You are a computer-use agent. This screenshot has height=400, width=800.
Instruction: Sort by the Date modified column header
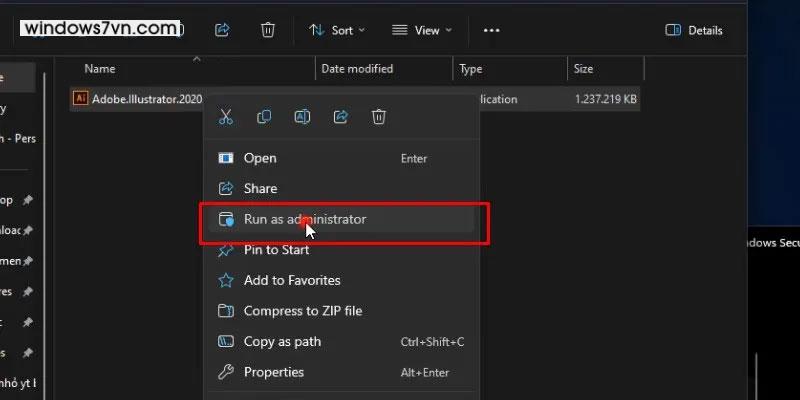(x=356, y=69)
